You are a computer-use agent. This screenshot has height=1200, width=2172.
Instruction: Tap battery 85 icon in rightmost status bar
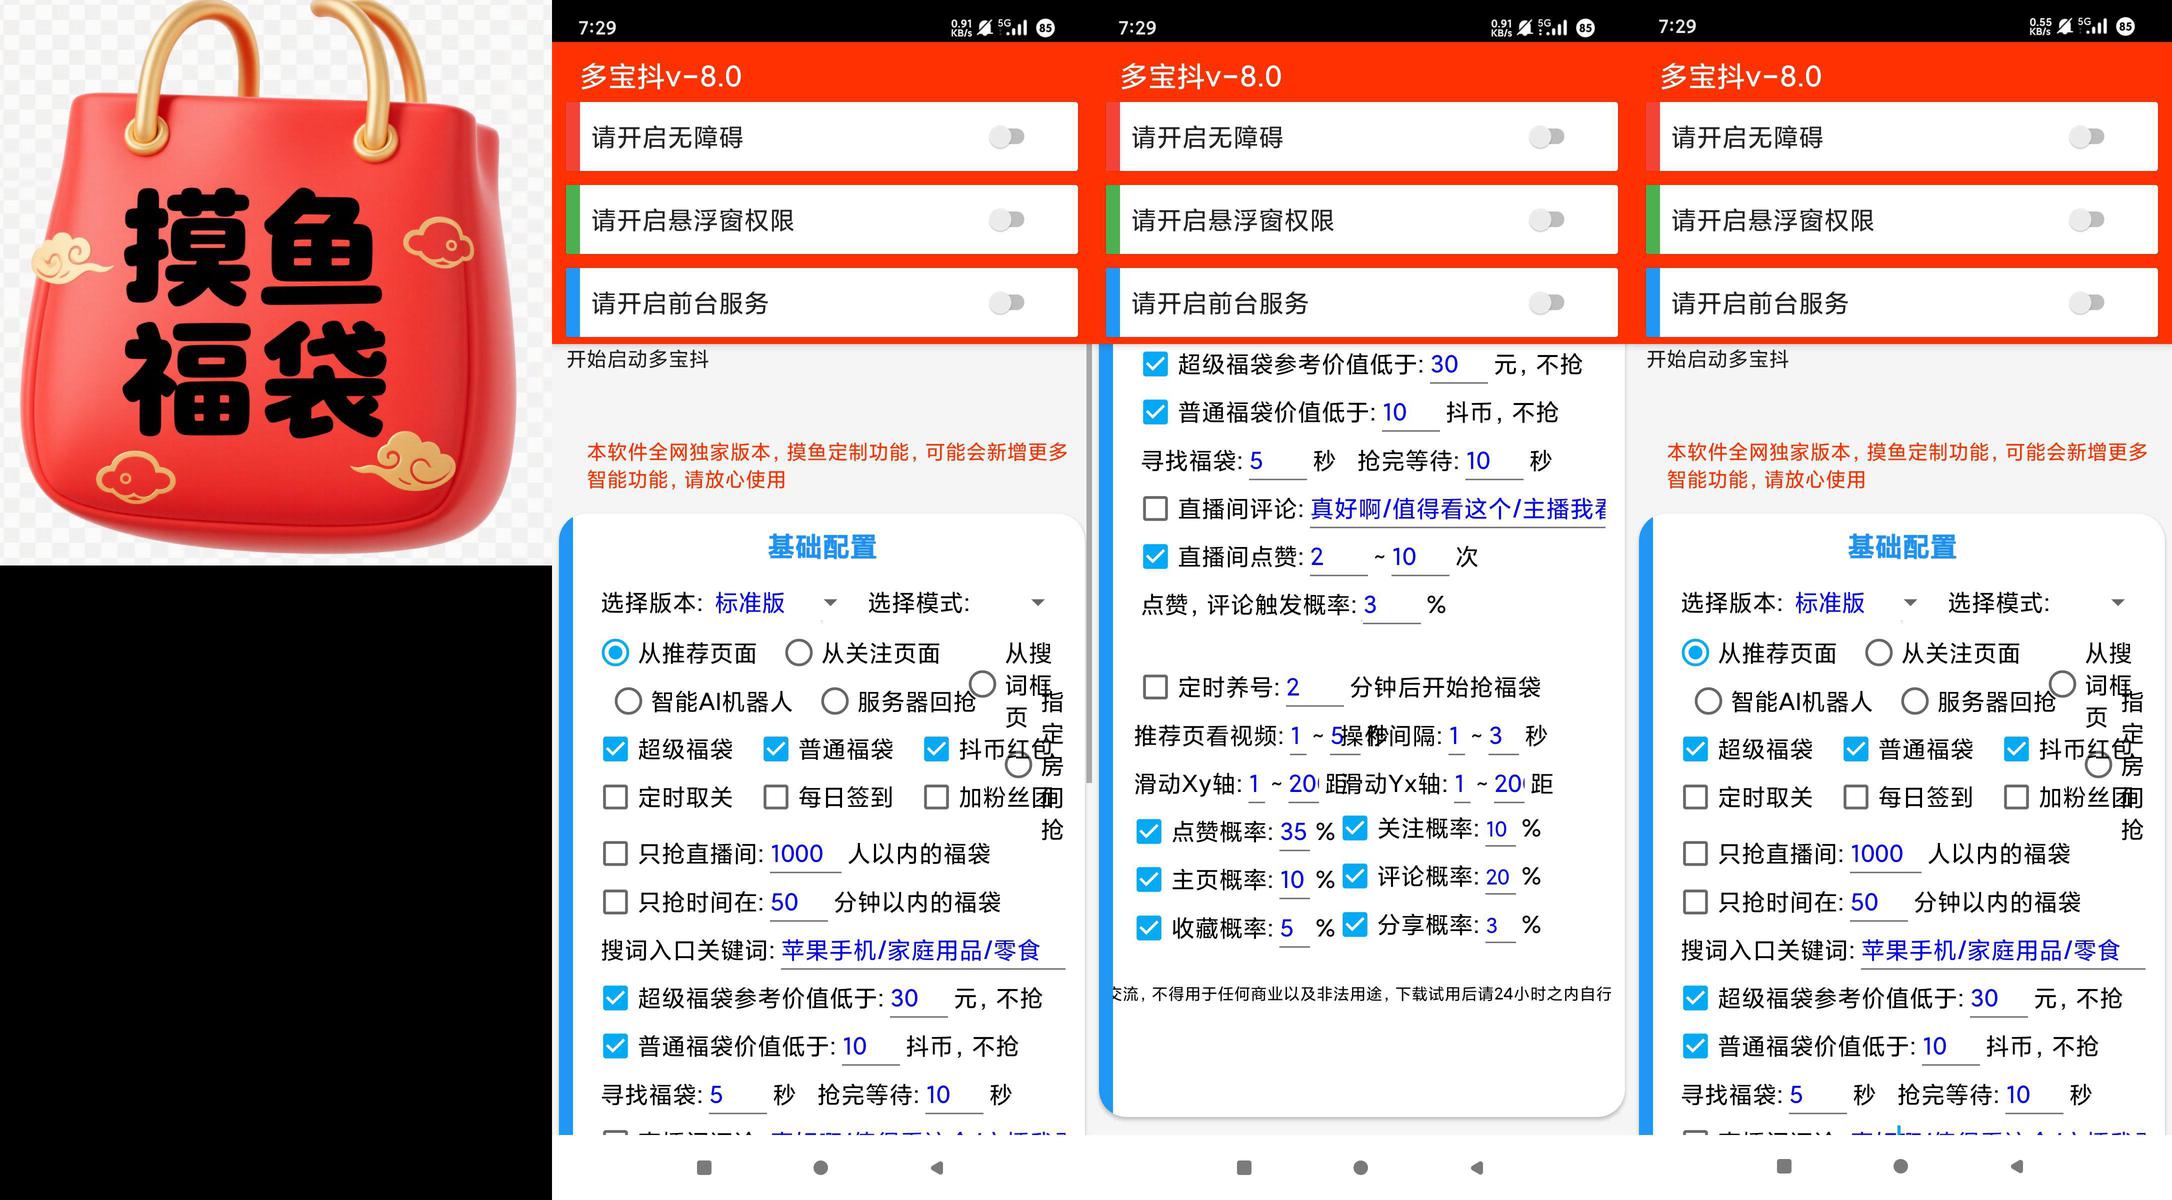click(x=2126, y=27)
